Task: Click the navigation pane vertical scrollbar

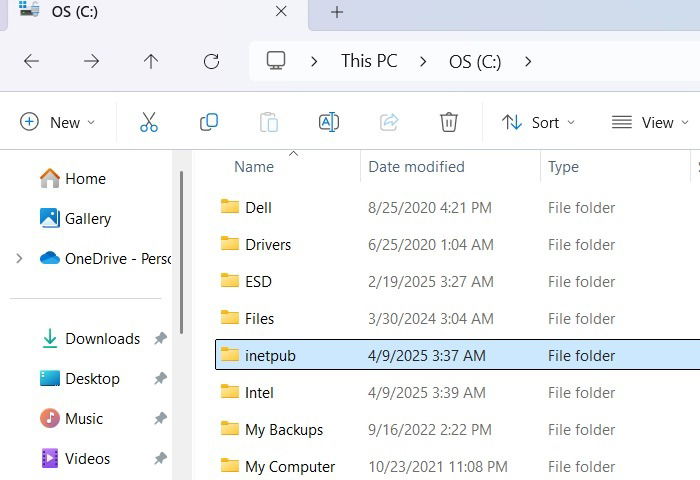Action: pyautogui.click(x=182, y=252)
